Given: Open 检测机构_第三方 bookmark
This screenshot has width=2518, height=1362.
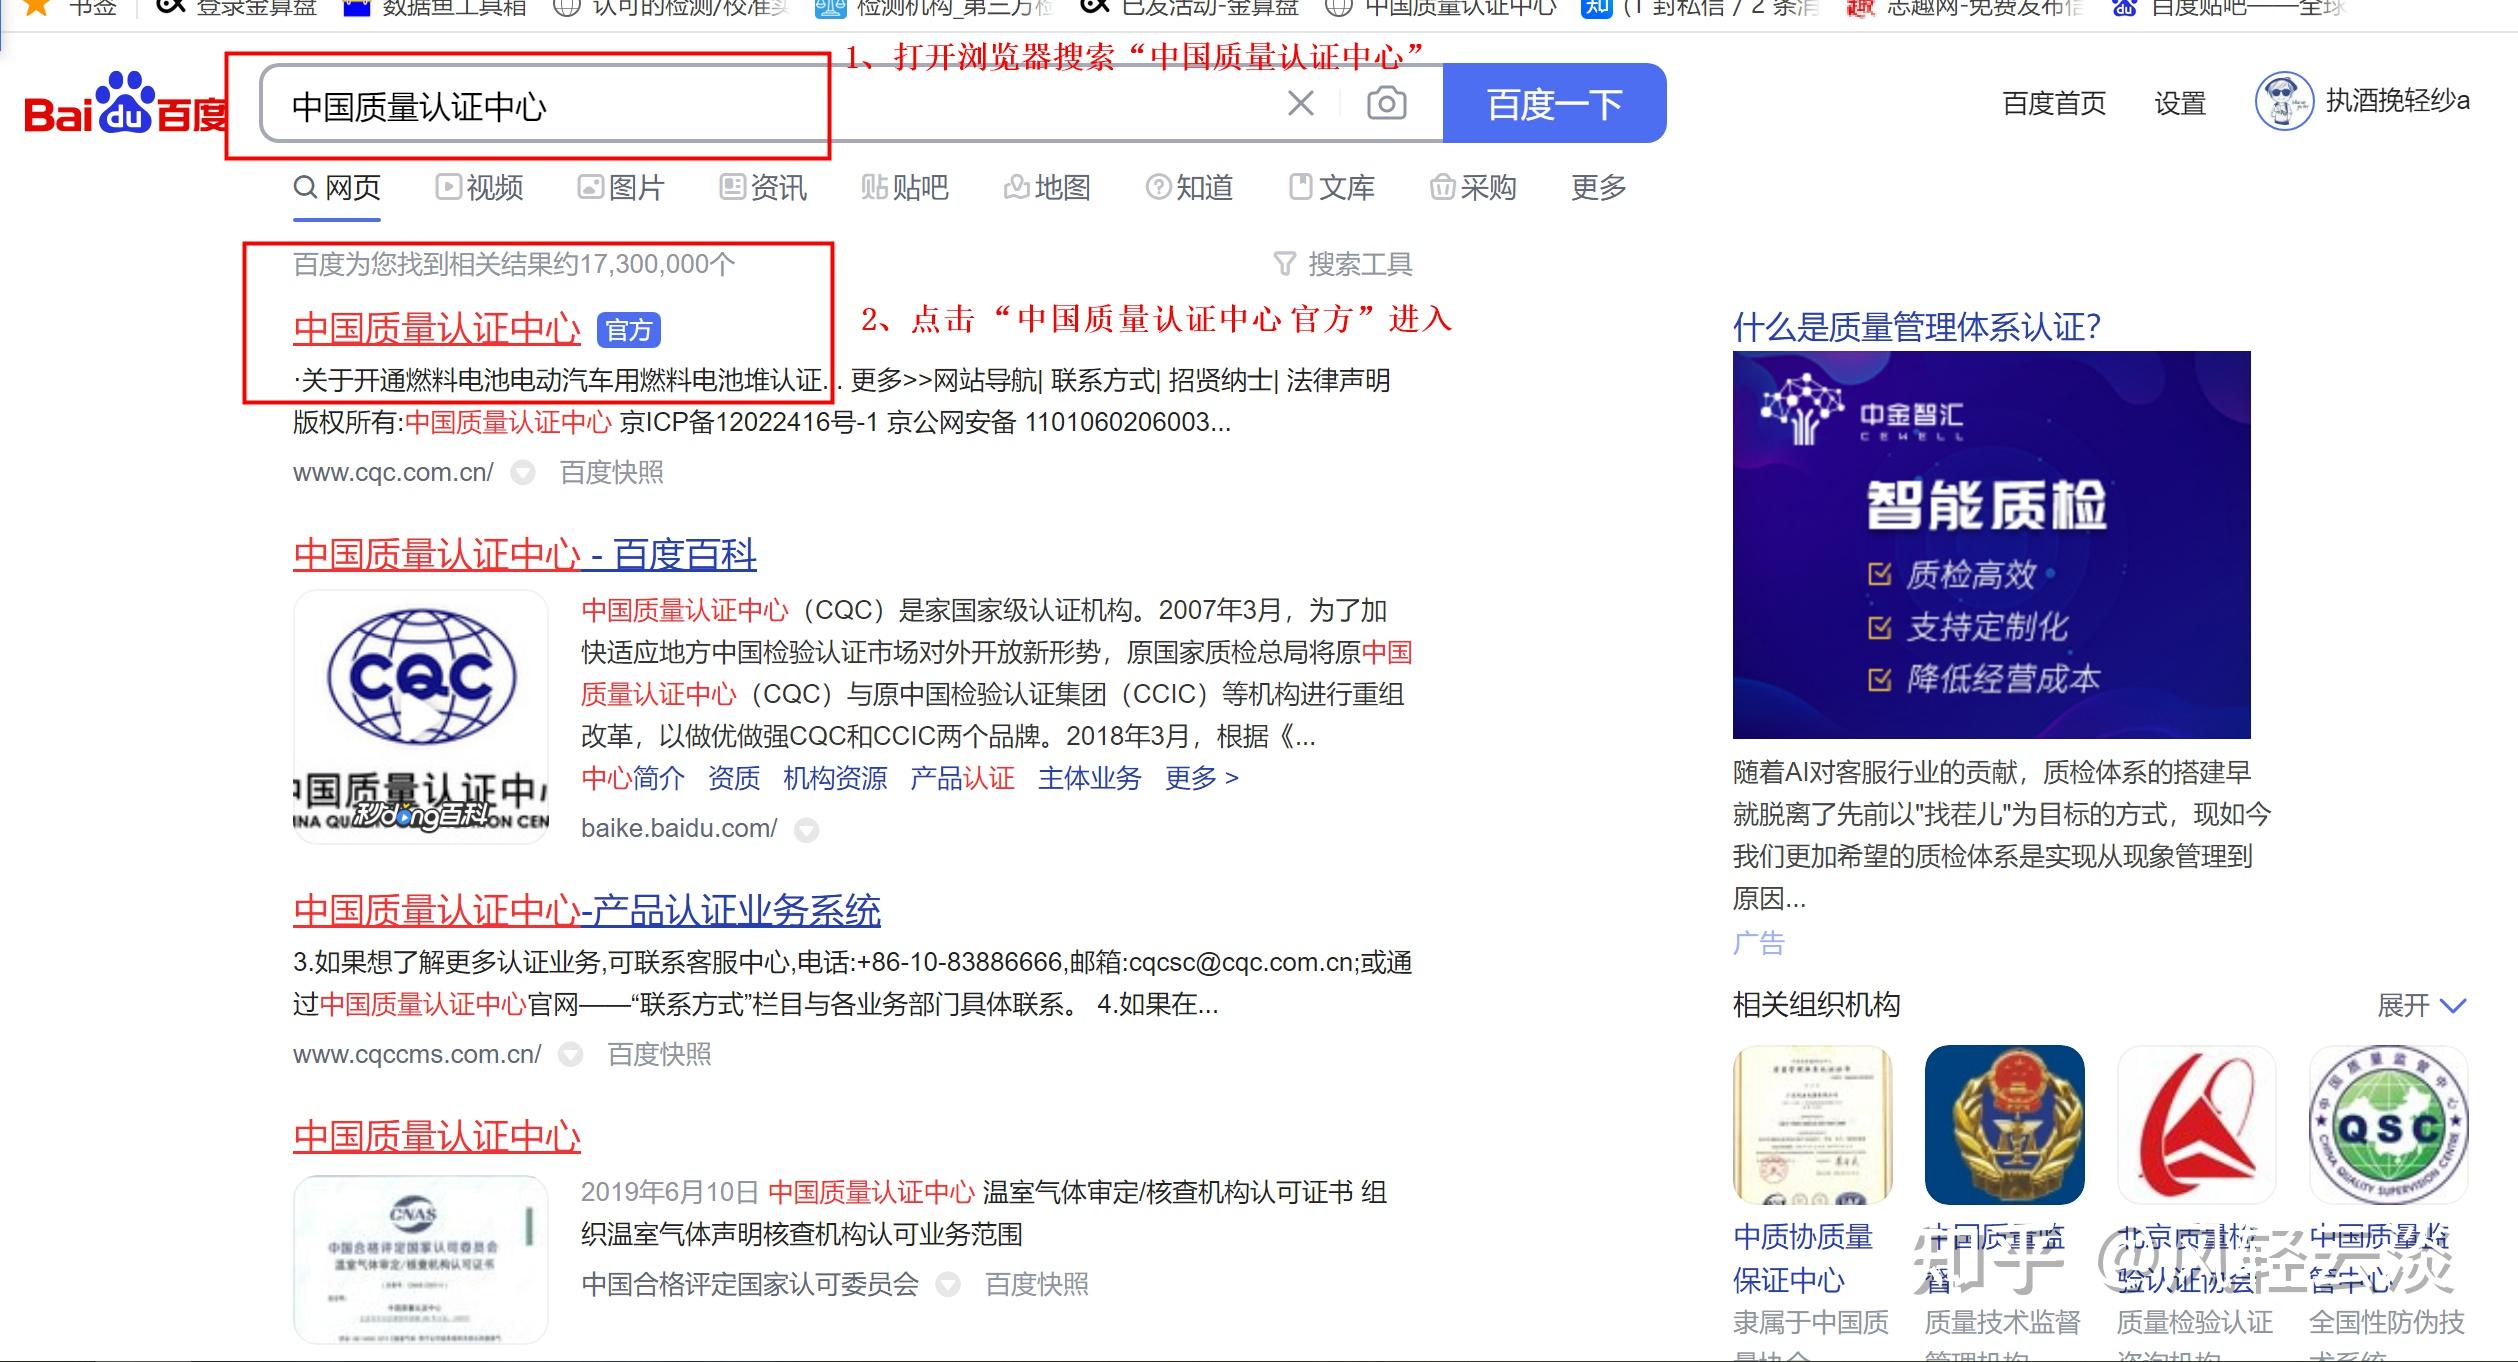Looking at the screenshot, I should click(935, 8).
